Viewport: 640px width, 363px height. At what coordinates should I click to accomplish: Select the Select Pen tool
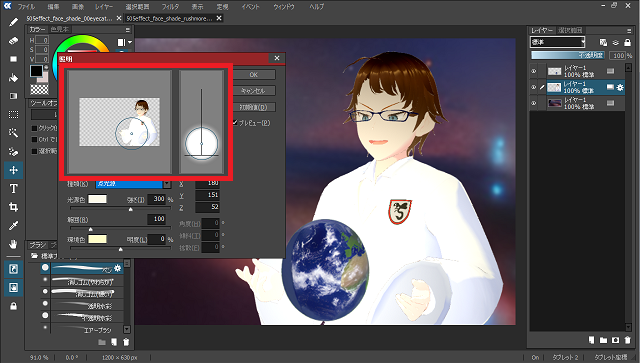(x=13, y=151)
